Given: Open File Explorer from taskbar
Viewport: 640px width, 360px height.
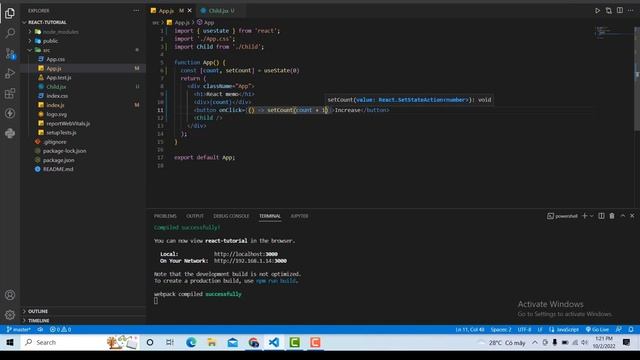Looking at the screenshot, I should 212,342.
